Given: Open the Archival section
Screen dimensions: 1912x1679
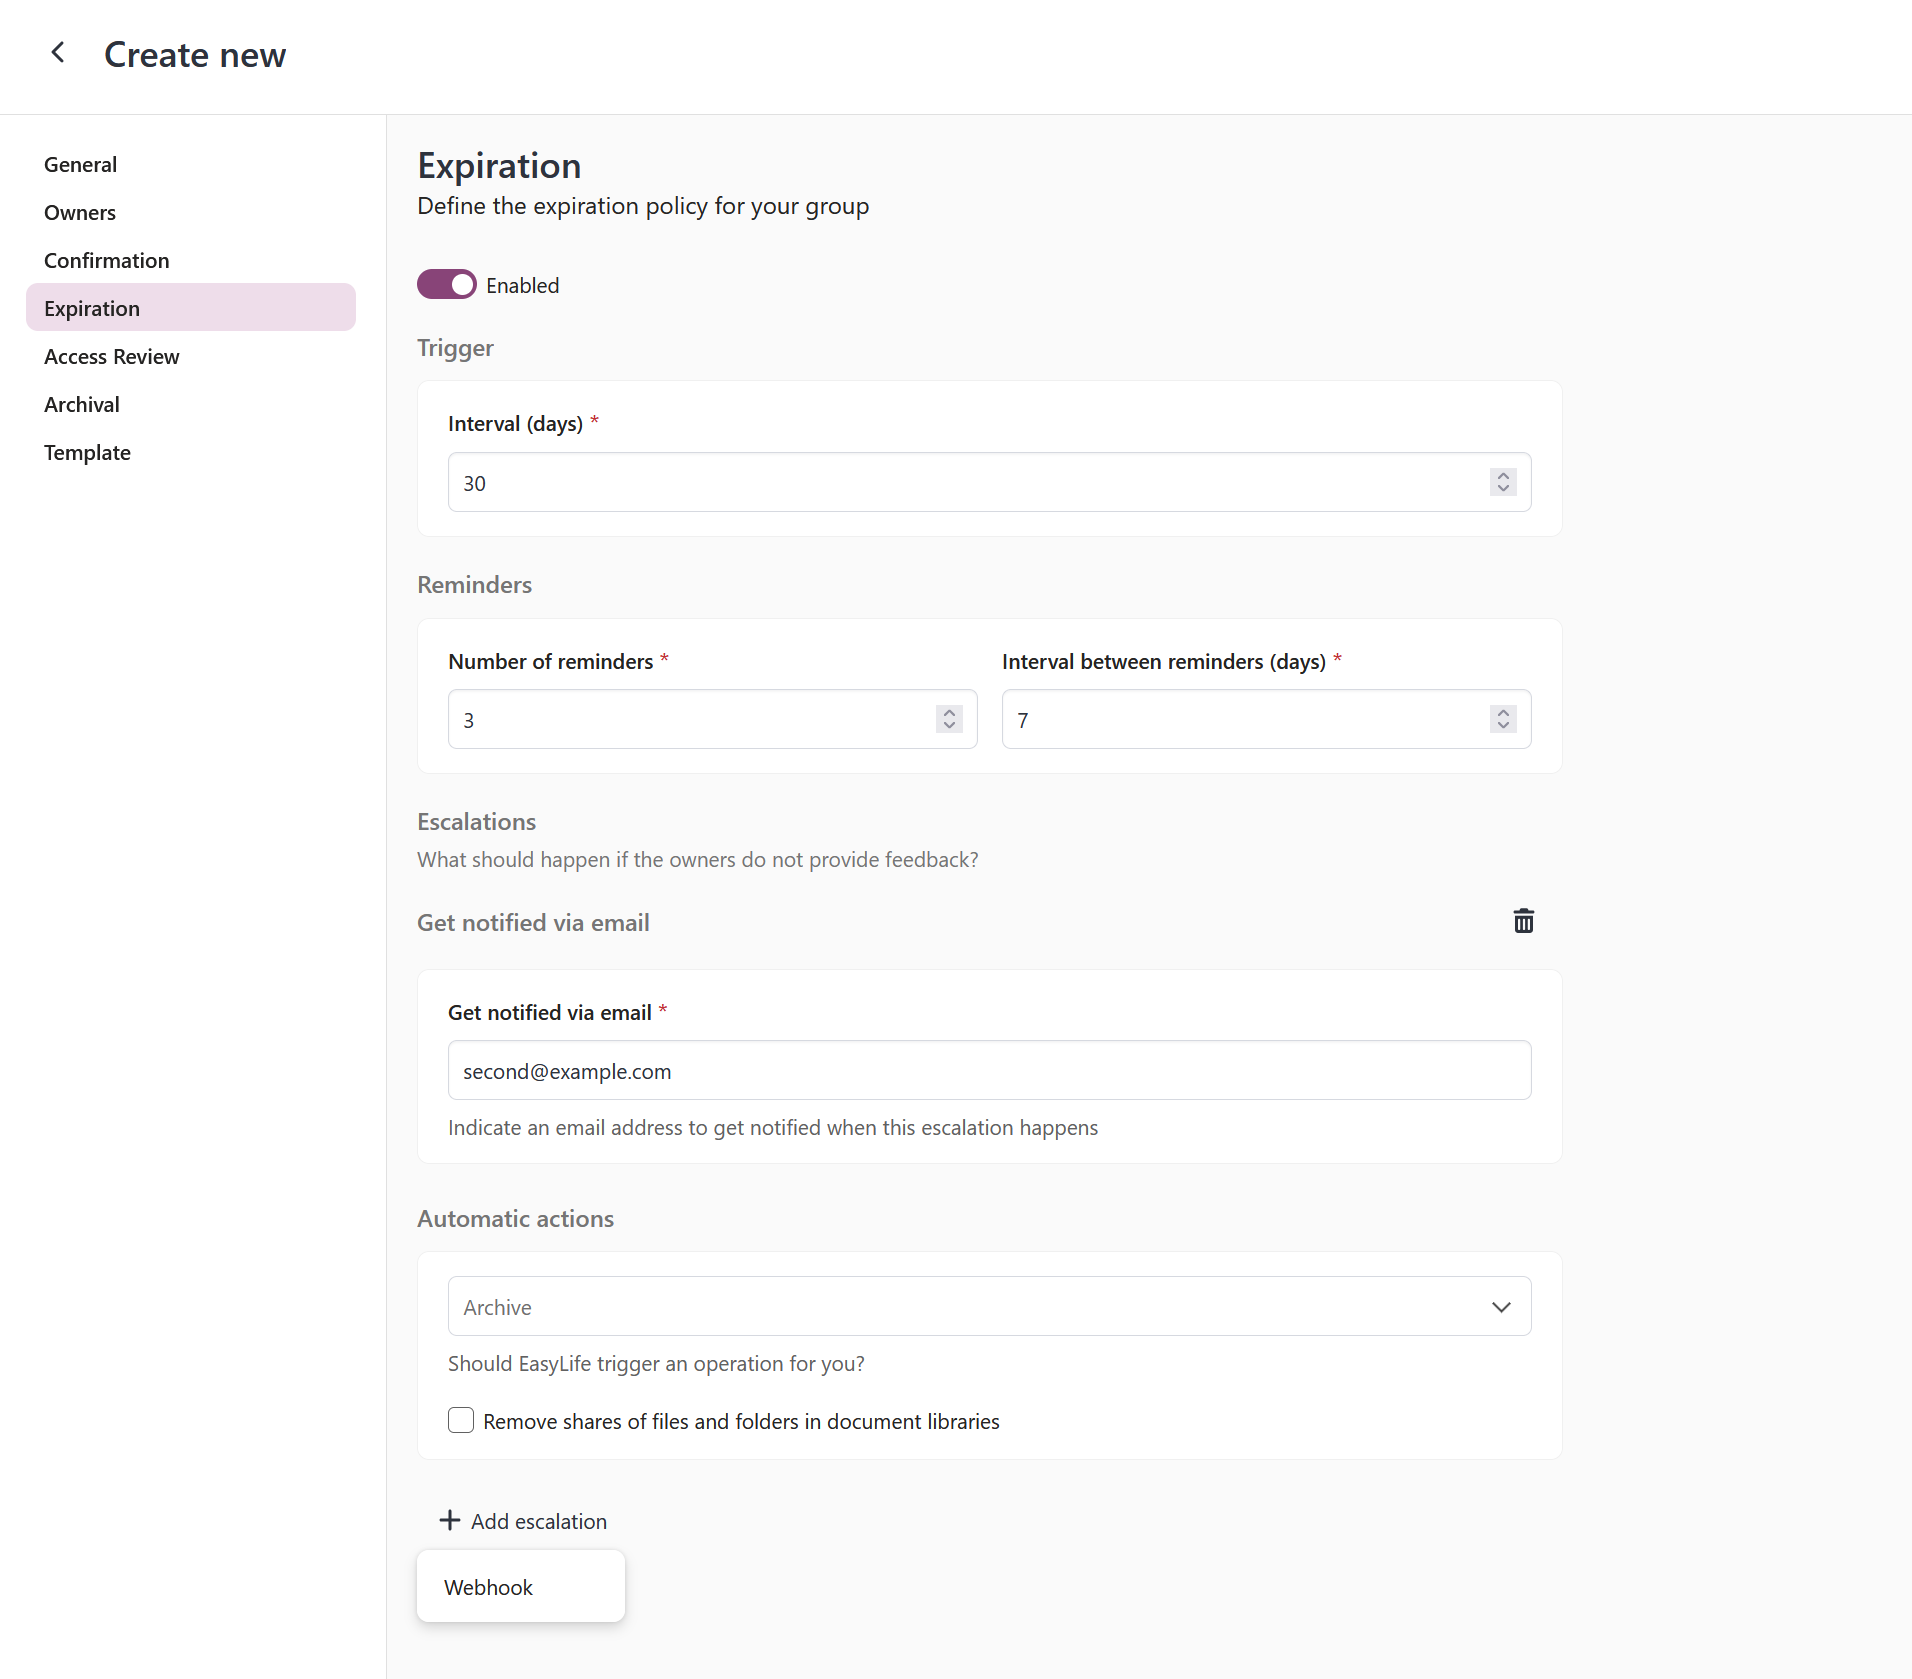Looking at the screenshot, I should [x=82, y=404].
